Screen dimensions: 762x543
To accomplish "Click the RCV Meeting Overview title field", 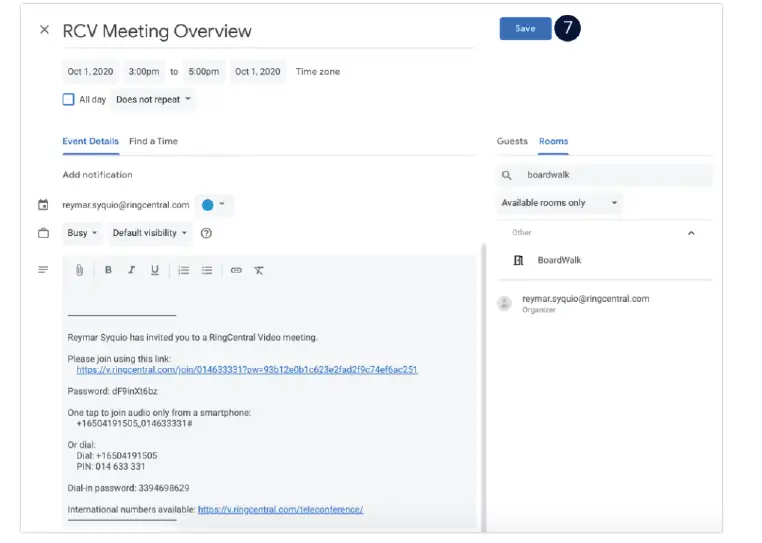I will (268, 32).
